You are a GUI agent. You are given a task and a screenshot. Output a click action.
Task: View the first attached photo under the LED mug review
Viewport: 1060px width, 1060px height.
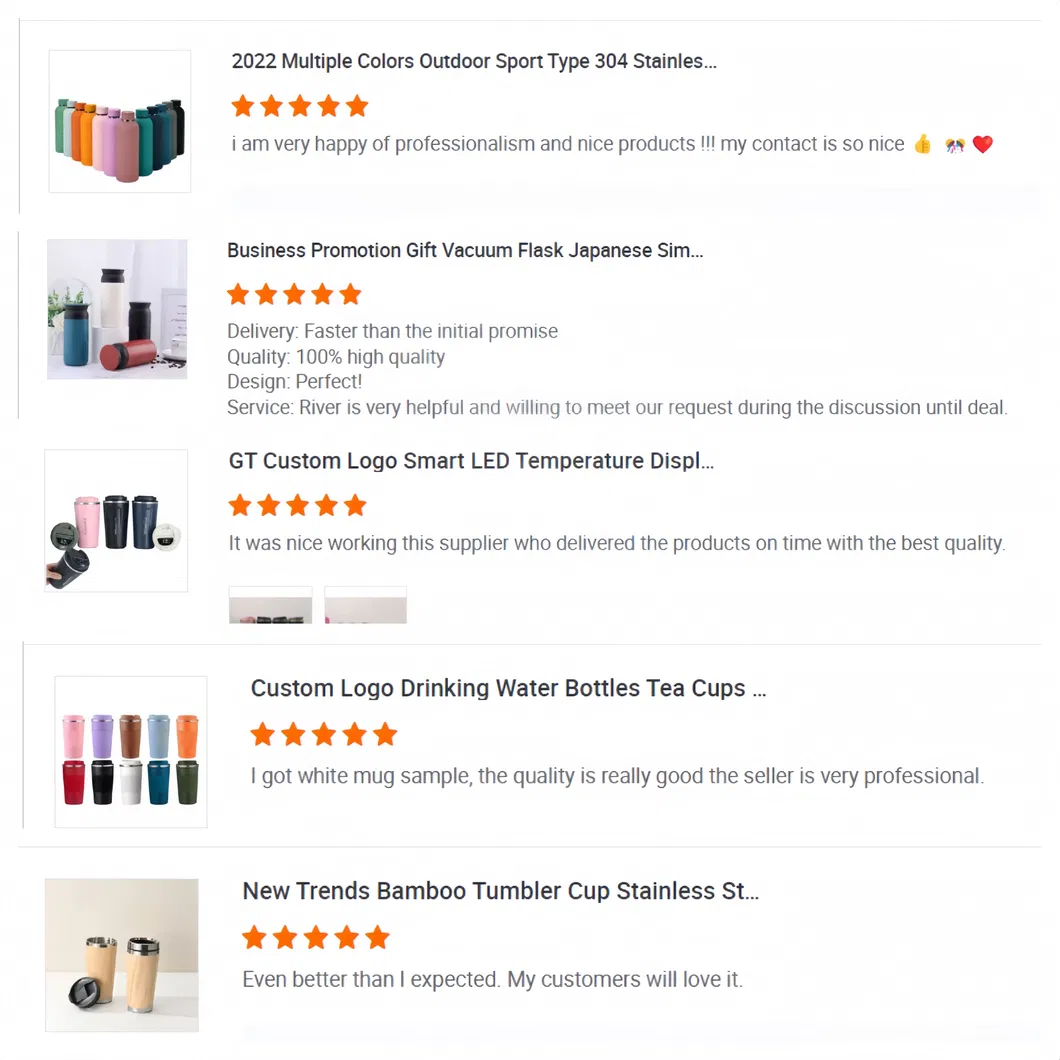(270, 605)
